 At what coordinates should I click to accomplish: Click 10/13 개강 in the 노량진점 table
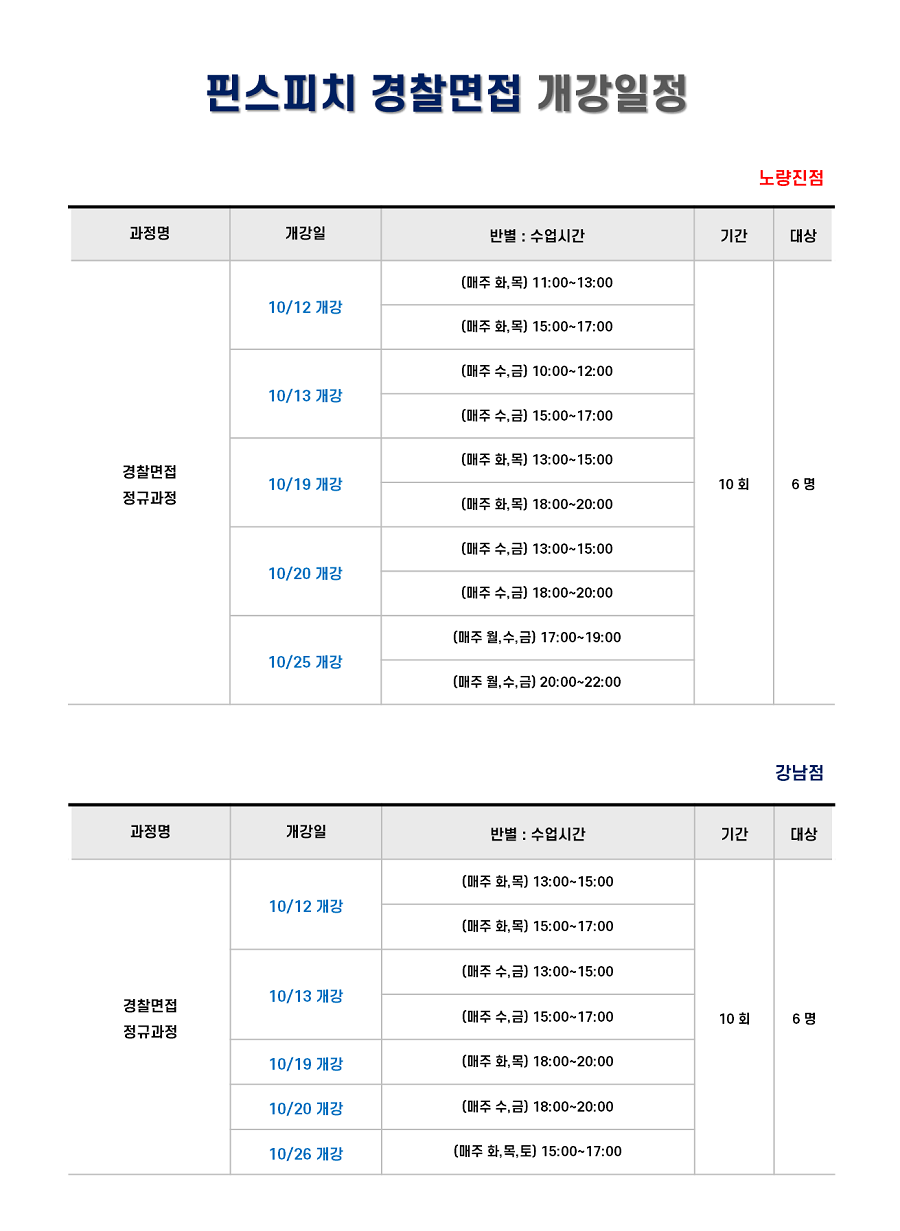305,395
